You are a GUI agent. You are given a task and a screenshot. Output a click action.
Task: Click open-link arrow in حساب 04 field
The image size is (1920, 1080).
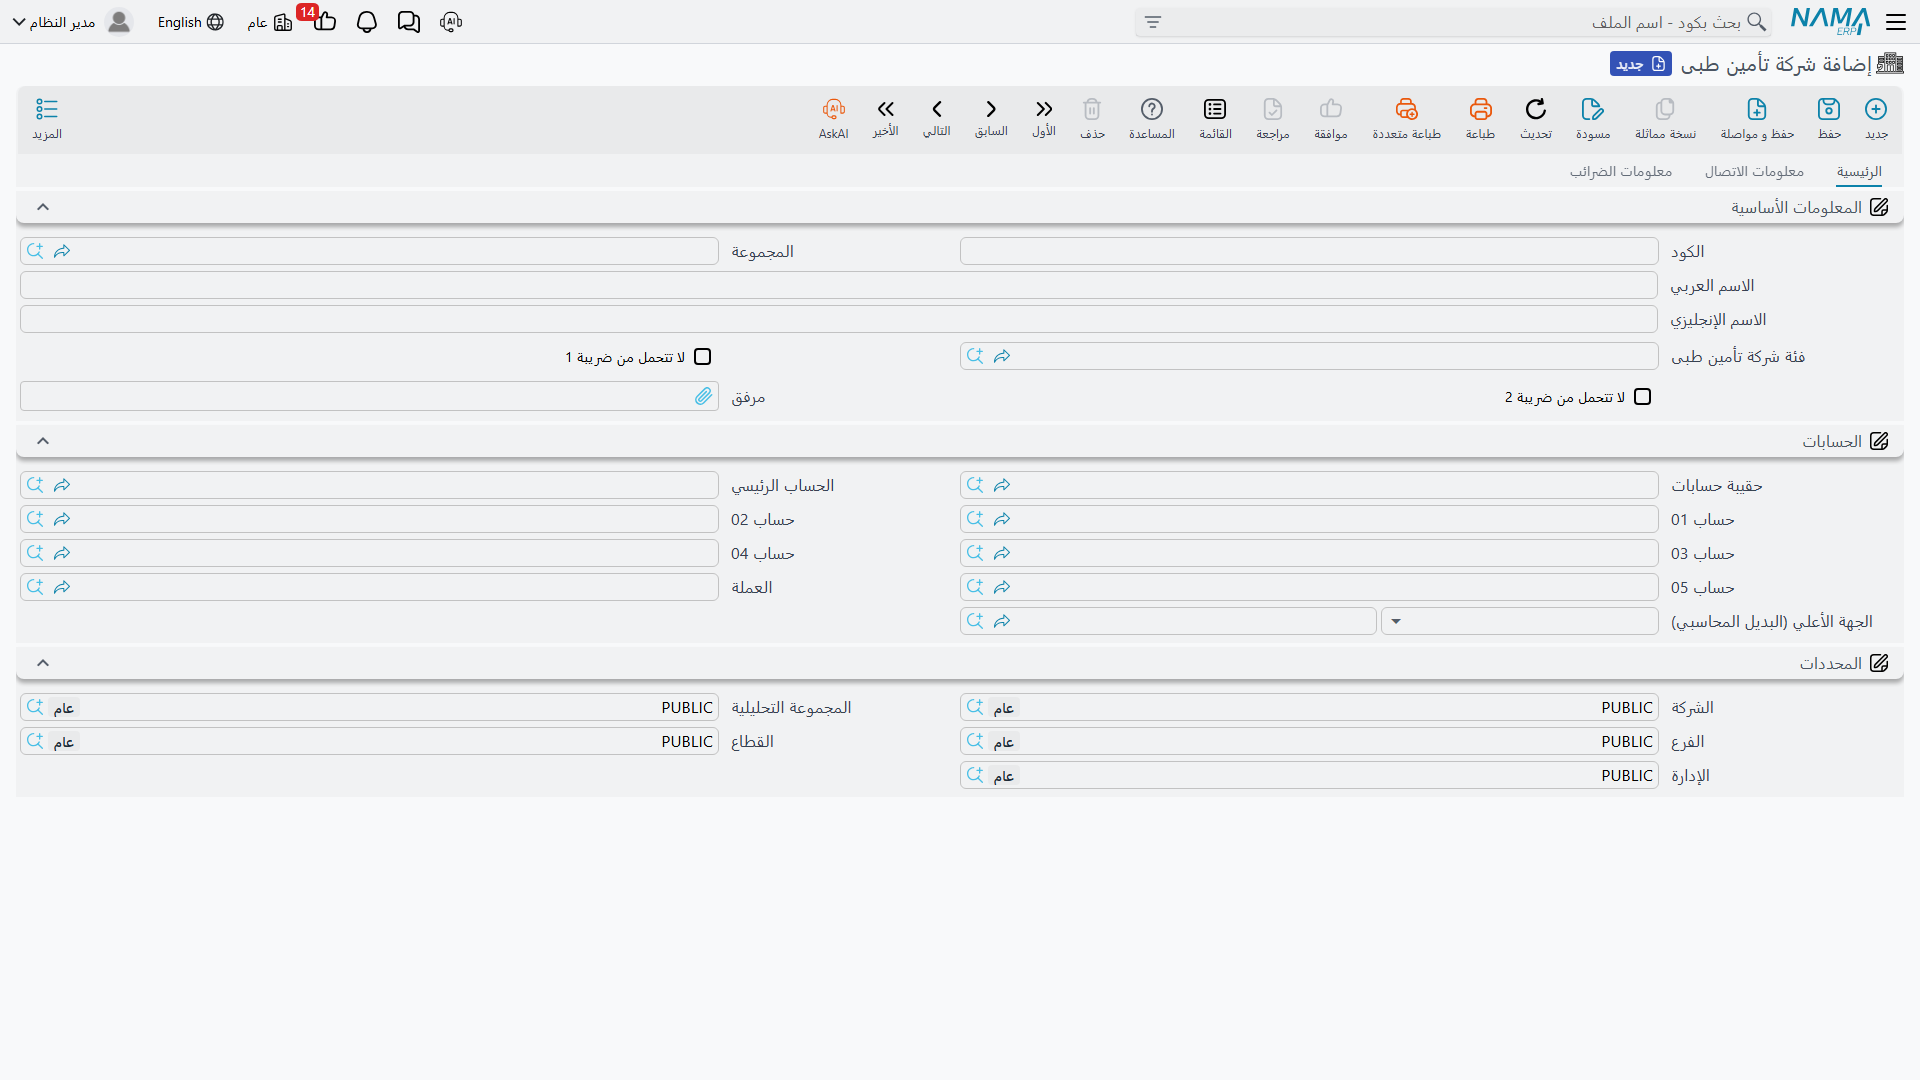click(62, 553)
